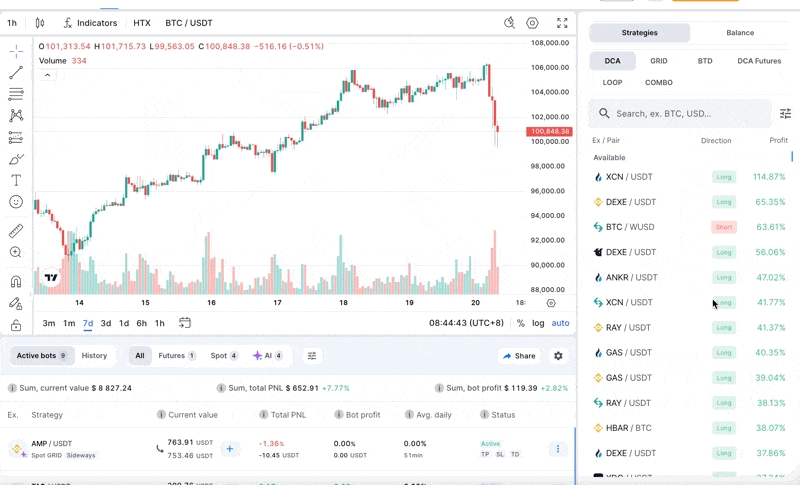Switch to the Balance tab
This screenshot has width=800, height=485.
click(740, 33)
